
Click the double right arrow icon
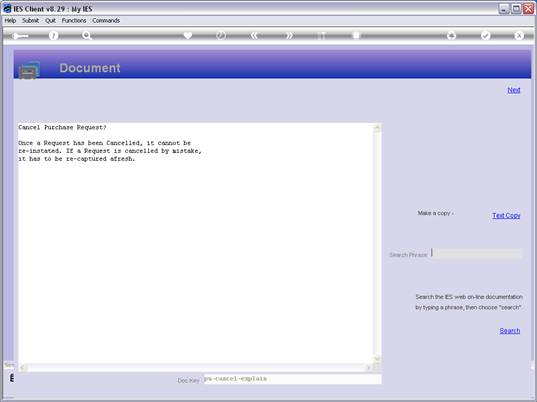click(x=289, y=36)
